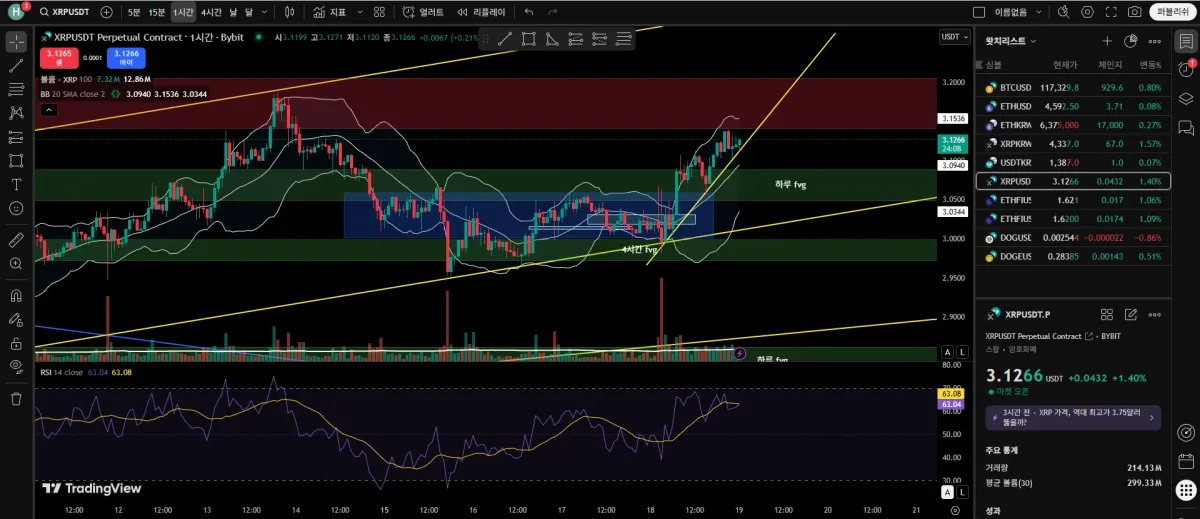This screenshot has height=519, width=1200.
Task: Take a chart snapshot with camera icon
Action: pos(1134,12)
